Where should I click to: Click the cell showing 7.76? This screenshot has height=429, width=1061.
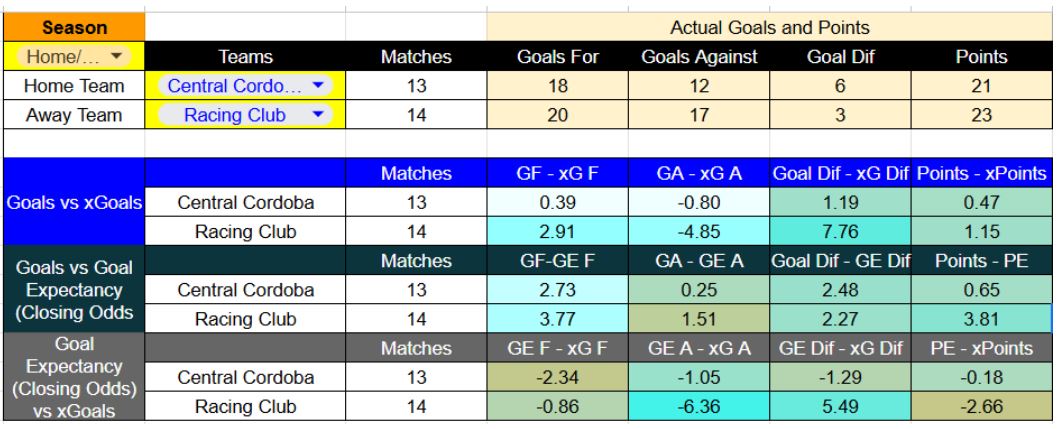click(839, 231)
